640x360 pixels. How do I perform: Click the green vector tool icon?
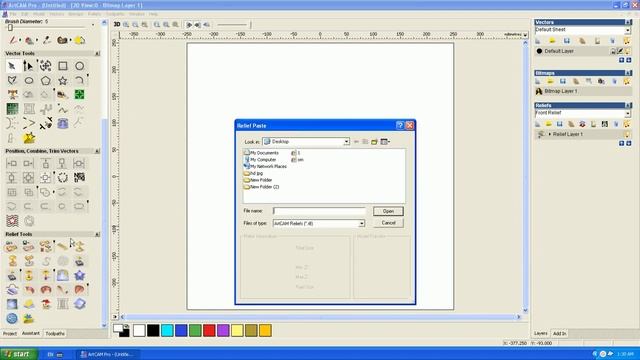point(80,95)
